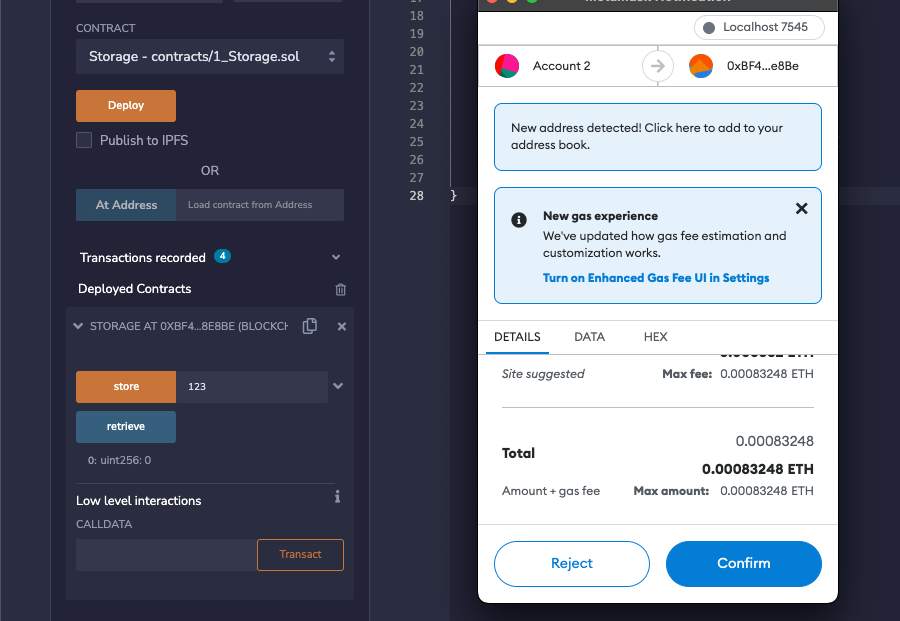The image size is (900, 621).
Task: Enable the Publish to IPFS checkbox
Action: [84, 140]
